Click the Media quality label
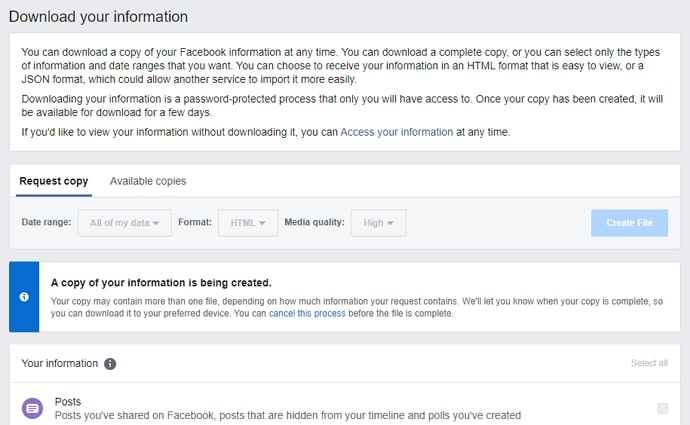690x425 pixels. point(315,222)
